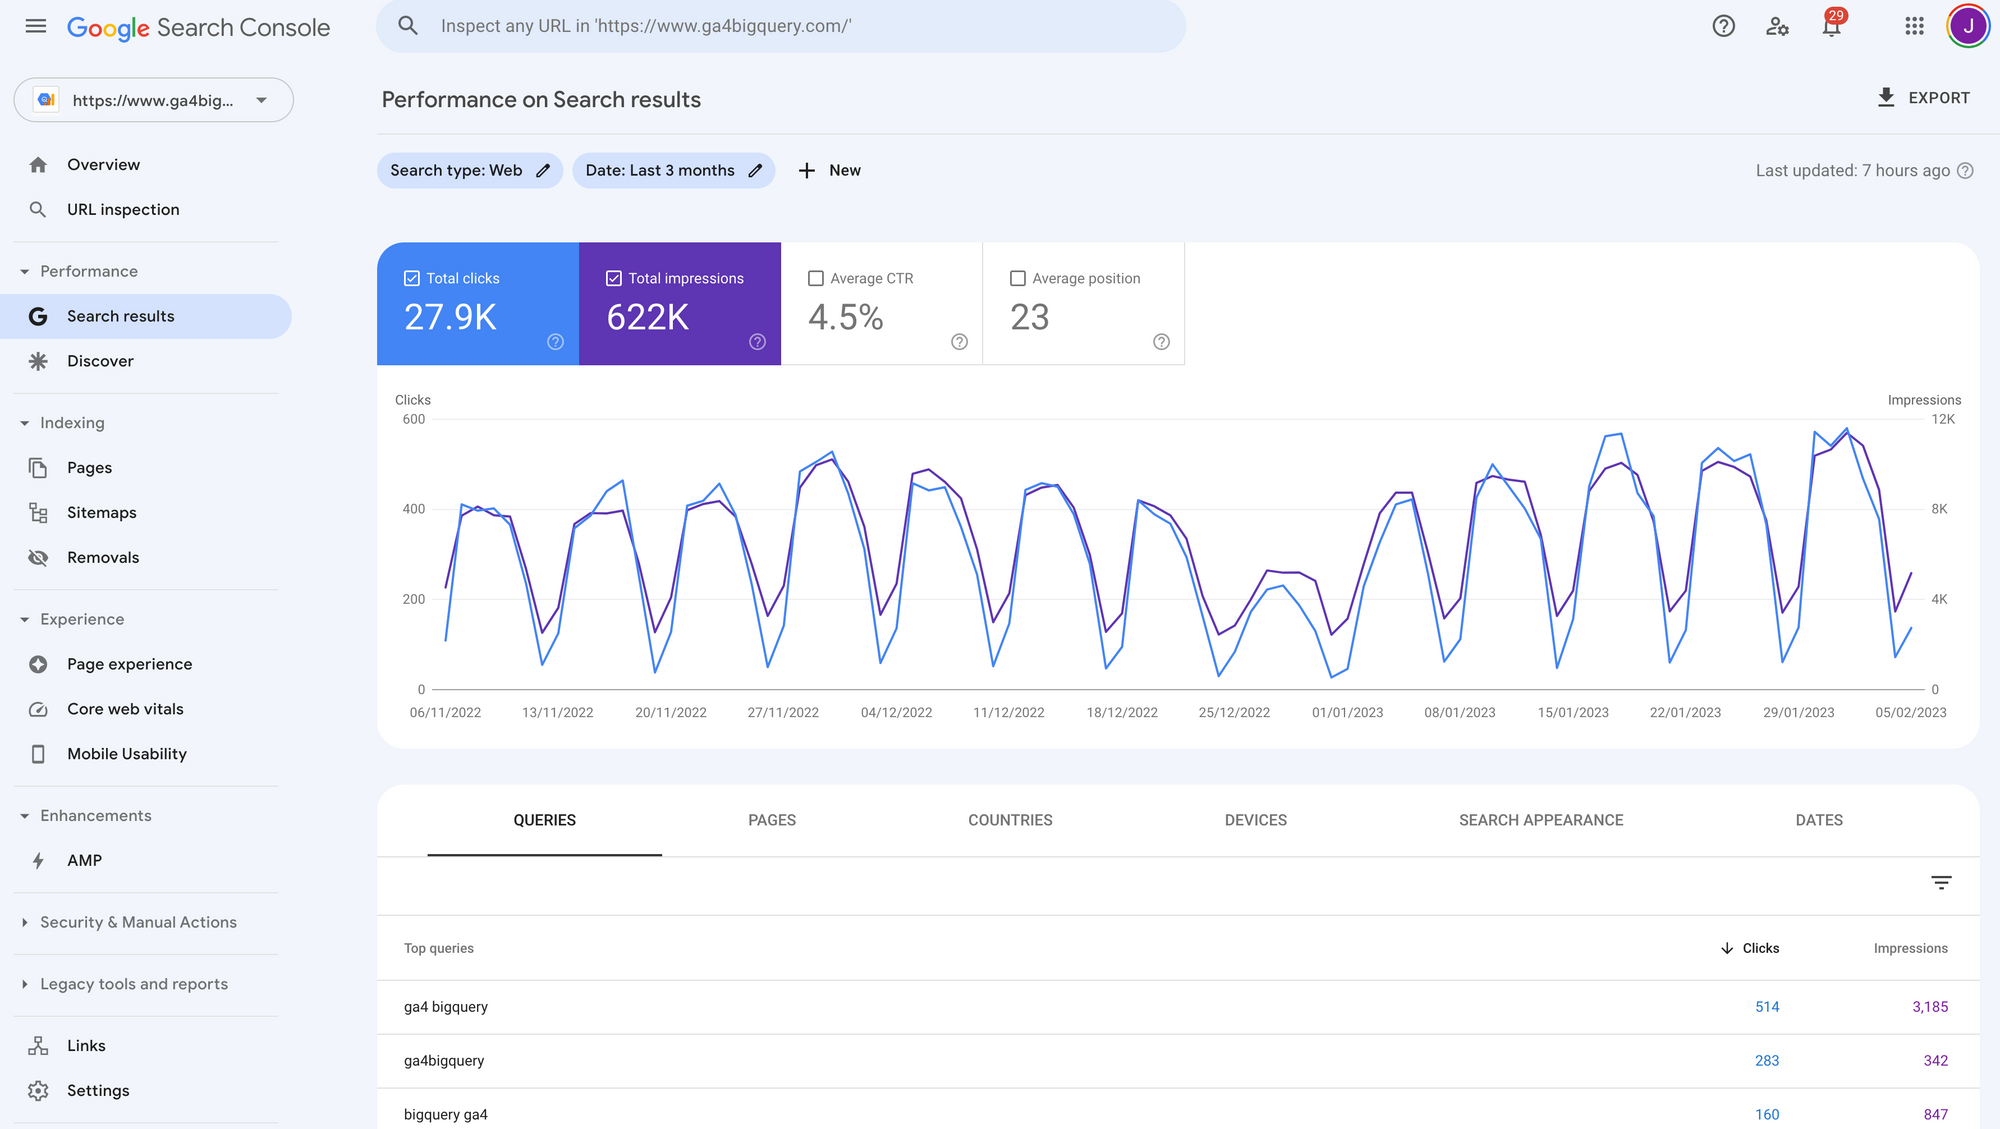Screen dimensions: 2000x1129
Task: Check the Average CTR checkbox
Action: point(816,278)
